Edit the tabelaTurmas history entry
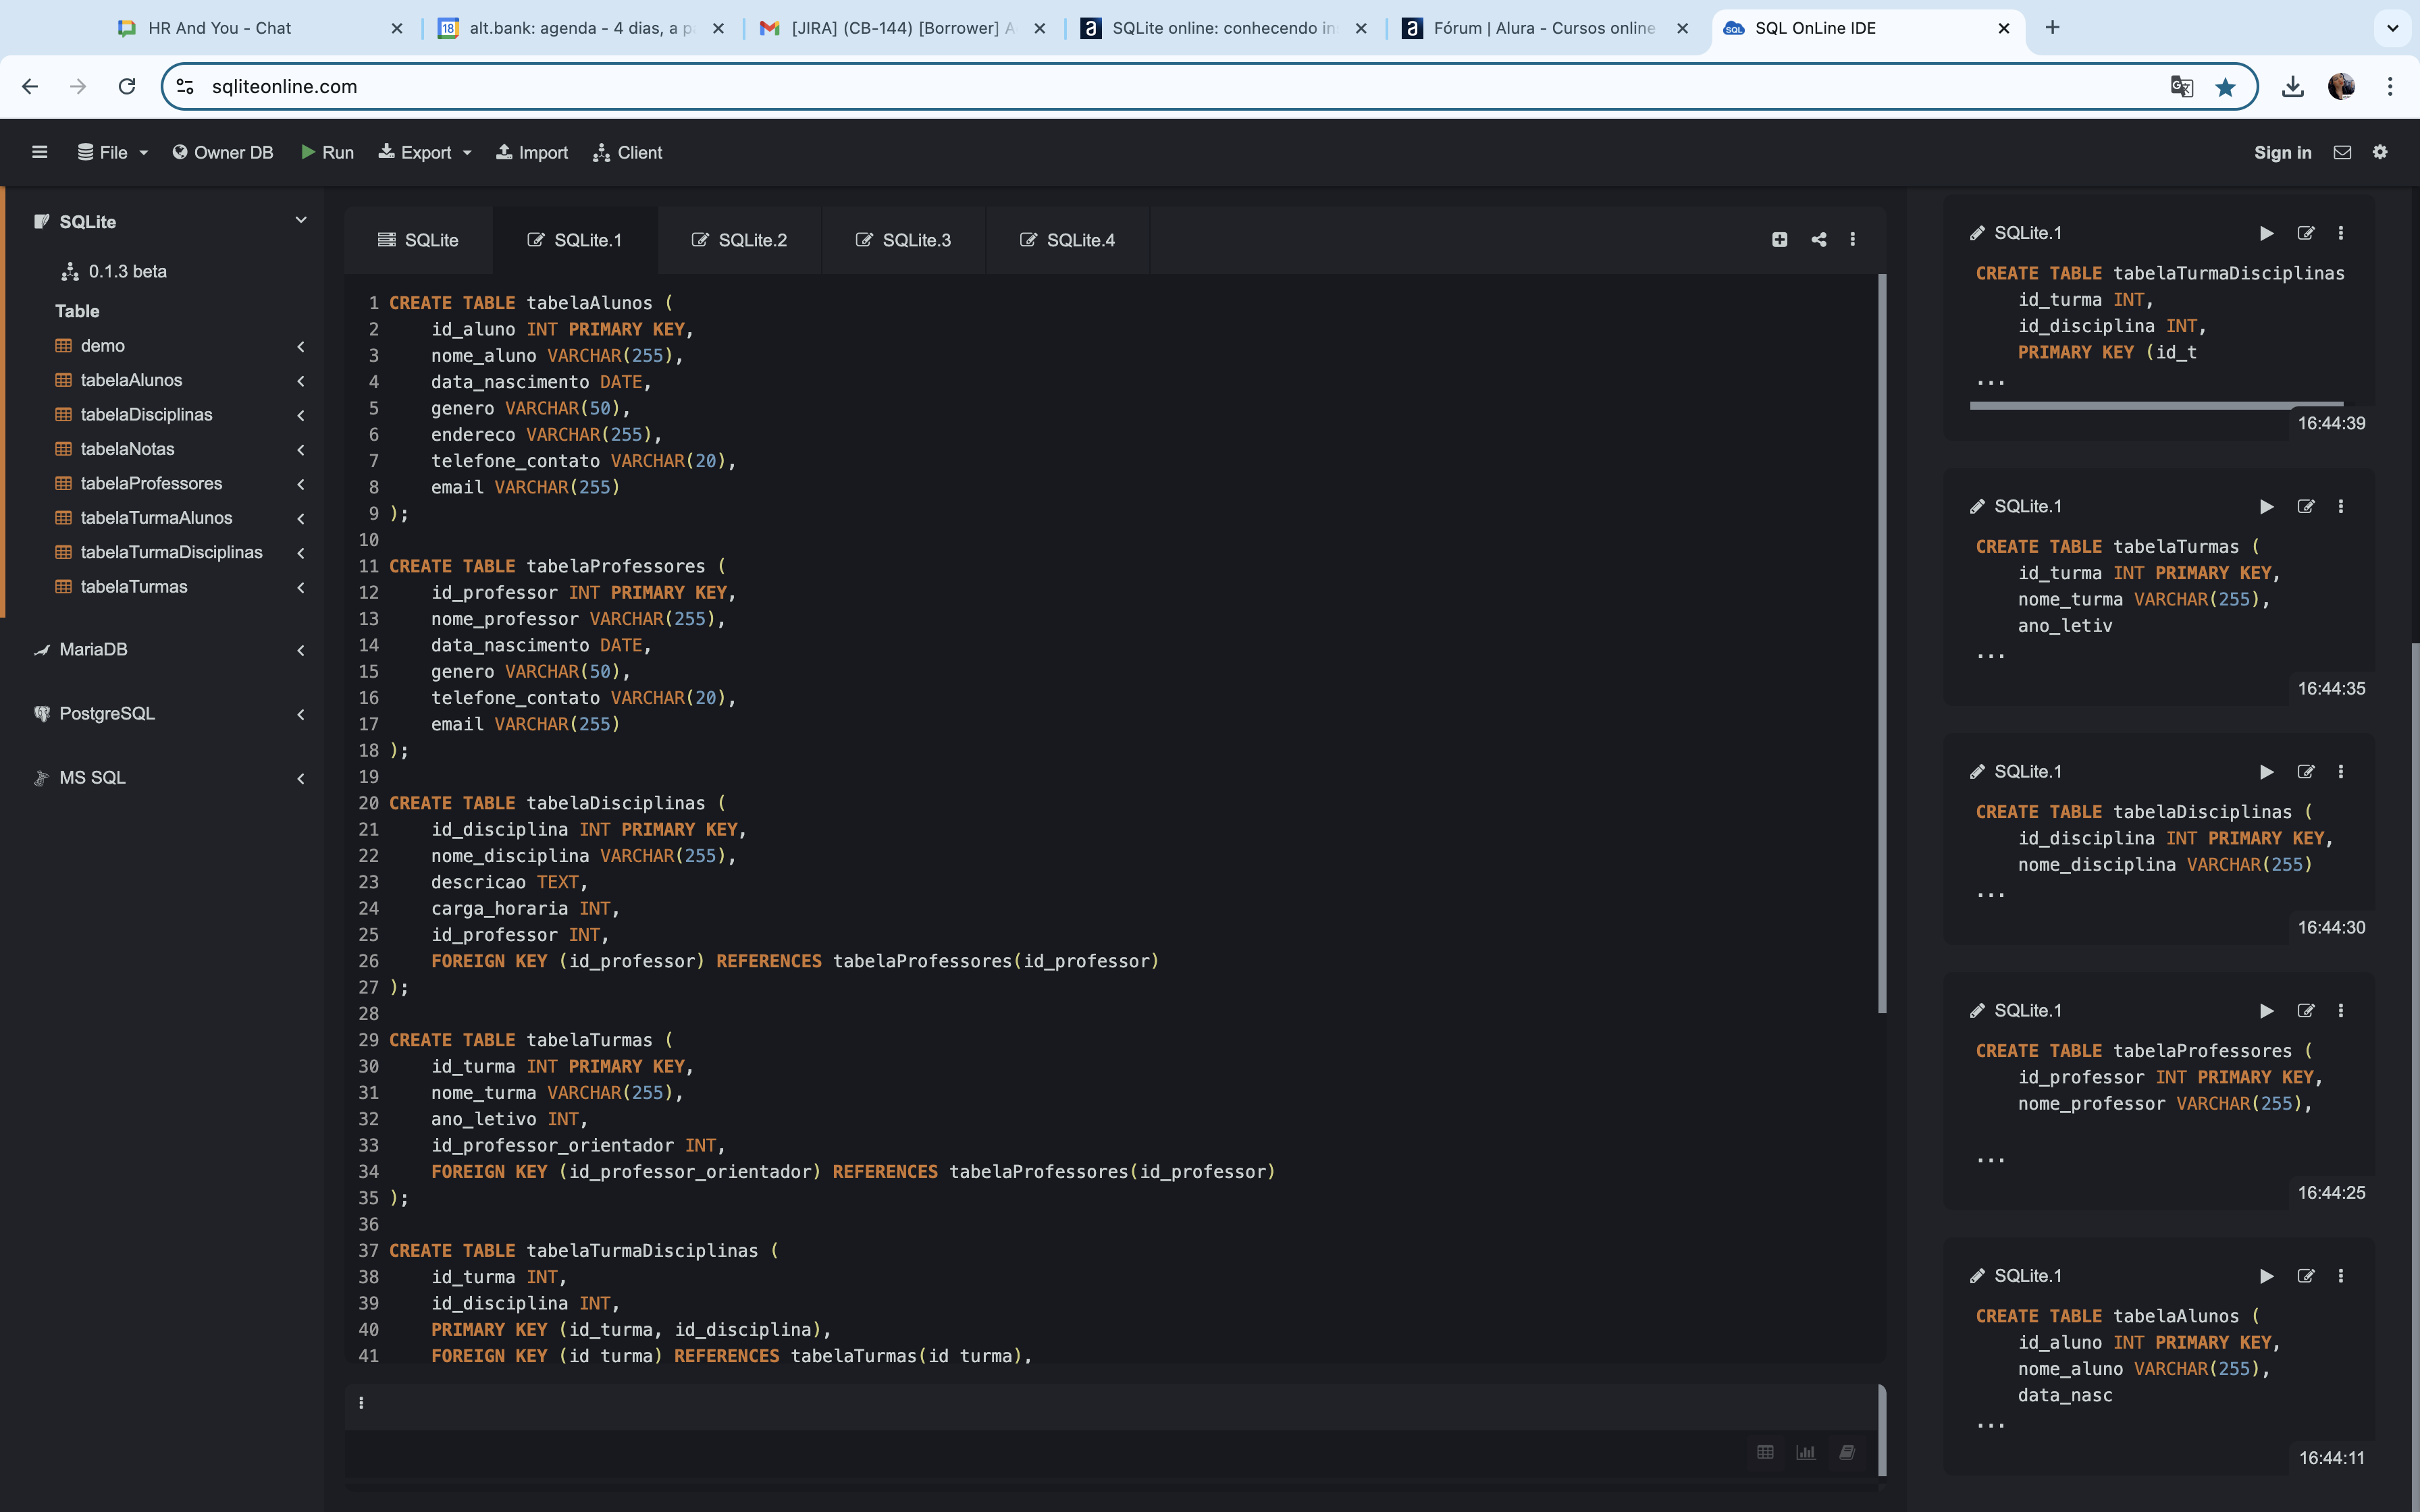The width and height of the screenshot is (2420, 1512). [2306, 507]
